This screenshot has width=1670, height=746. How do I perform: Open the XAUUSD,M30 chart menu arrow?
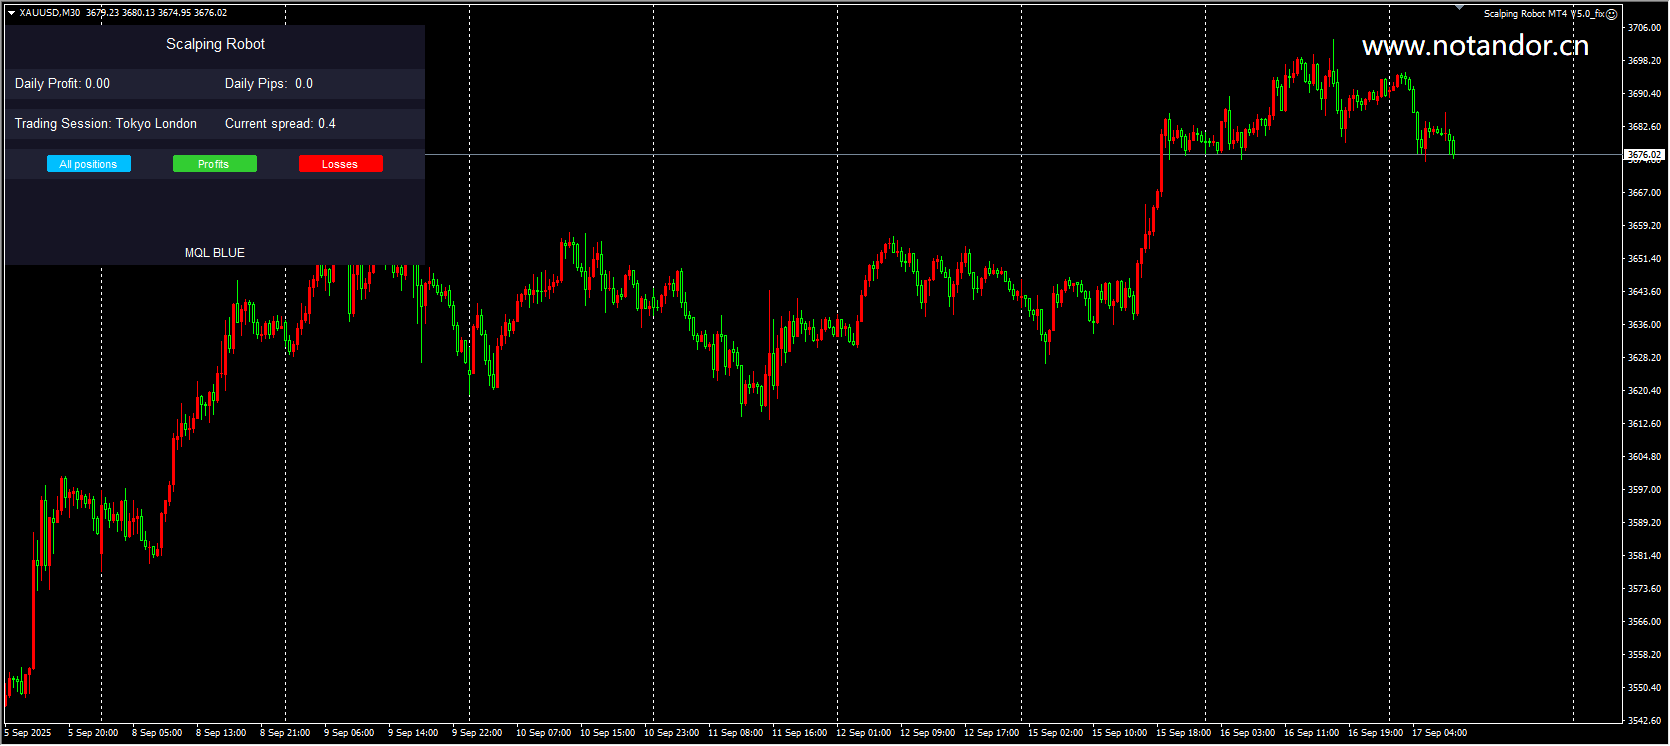tap(11, 13)
